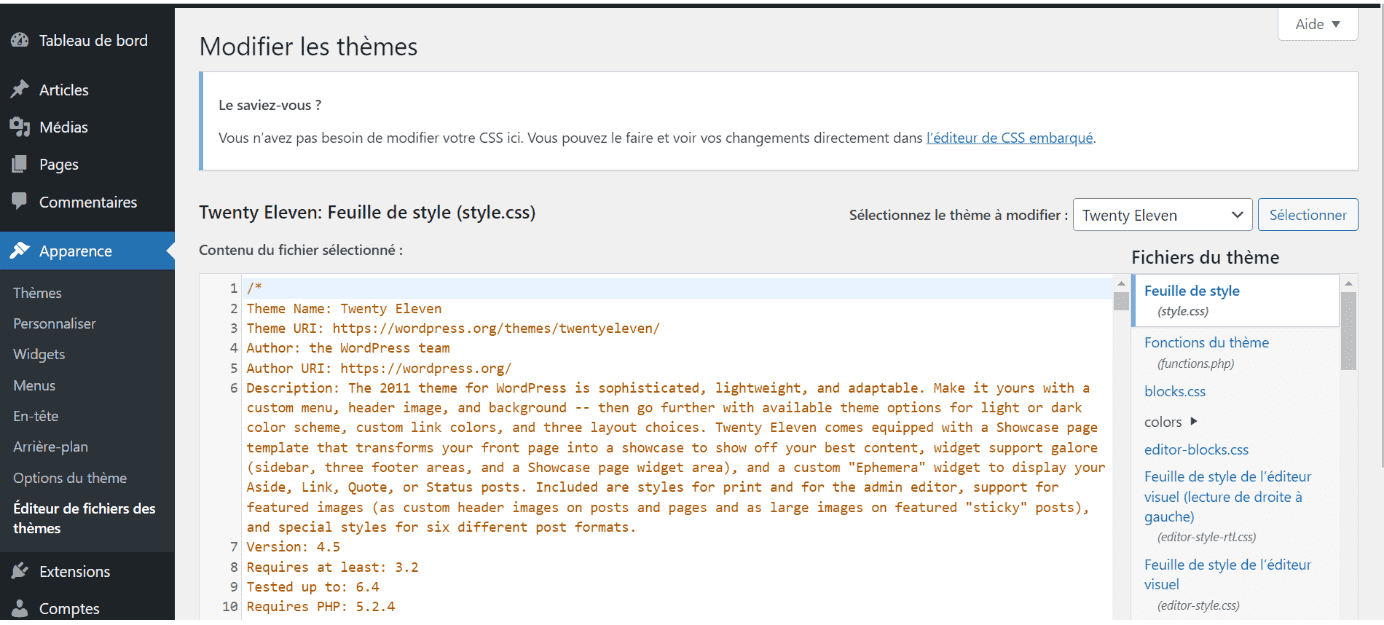This screenshot has width=1384, height=625.
Task: Click 'Author: the WordPress team' line
Action: click(x=348, y=348)
